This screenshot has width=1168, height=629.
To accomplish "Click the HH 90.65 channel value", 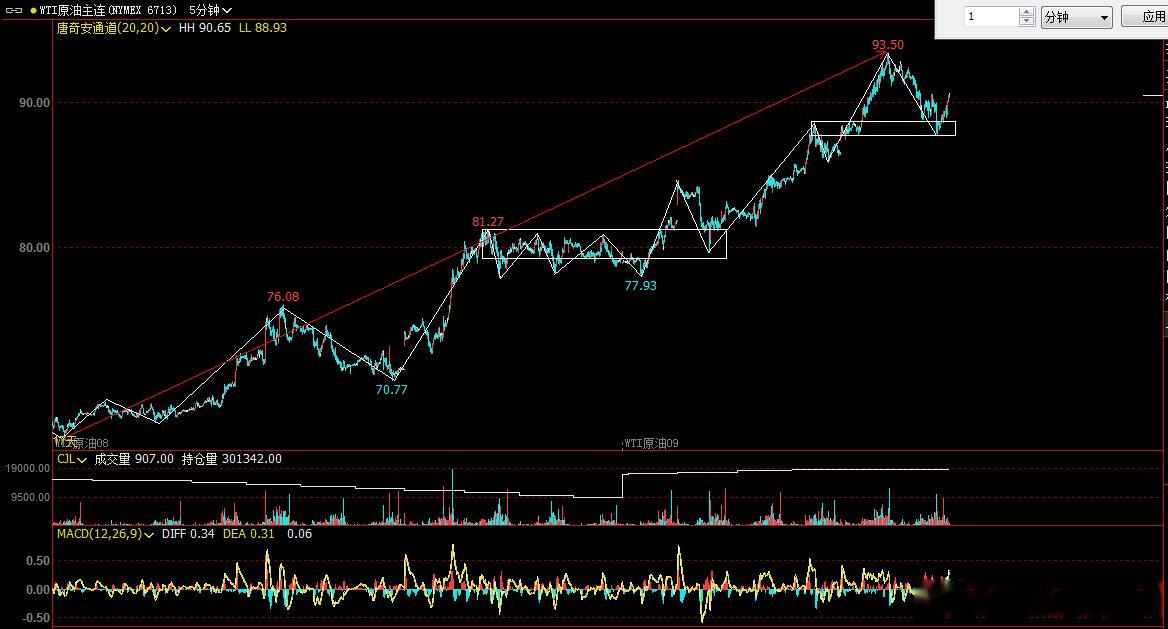I will 205,28.
